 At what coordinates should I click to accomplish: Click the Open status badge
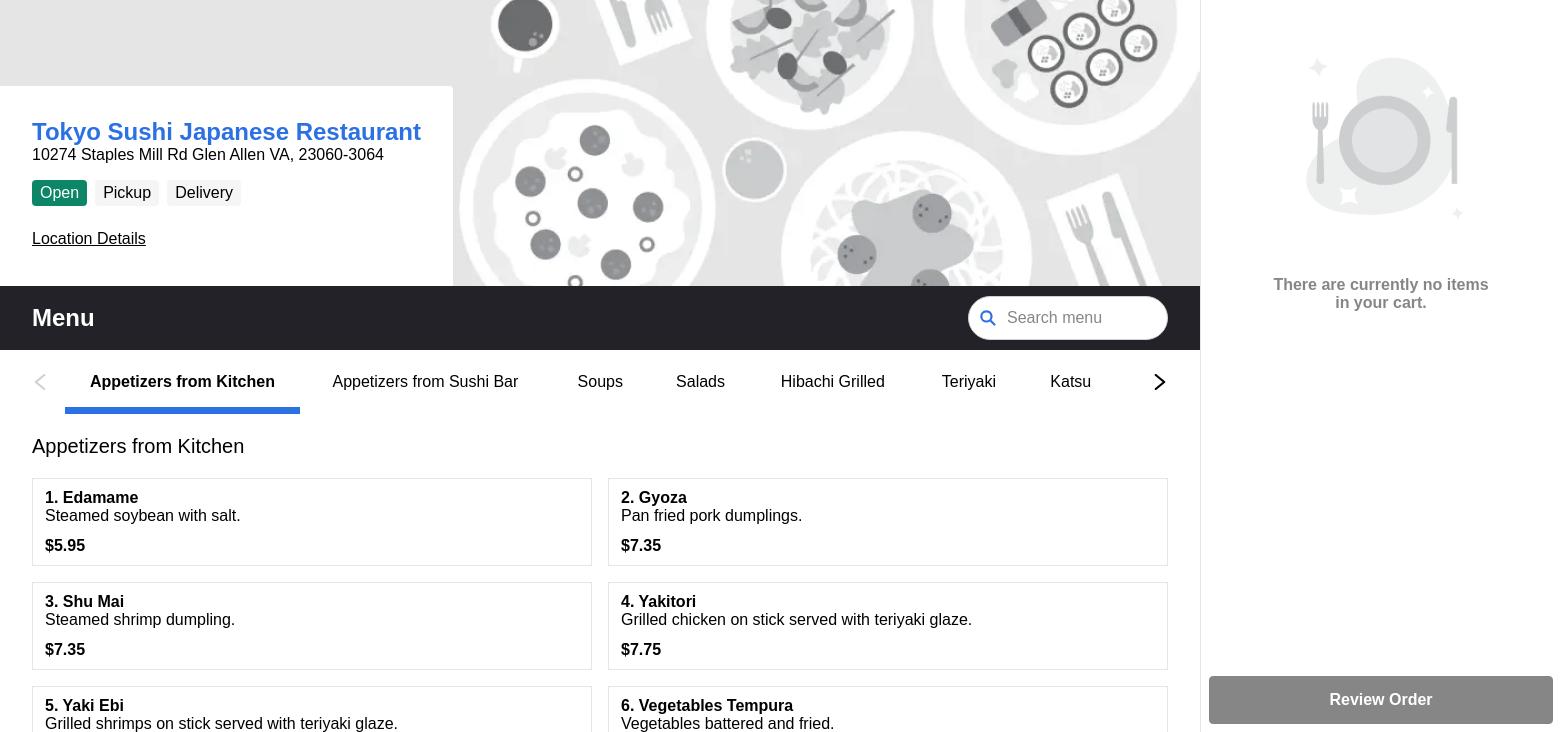59,193
